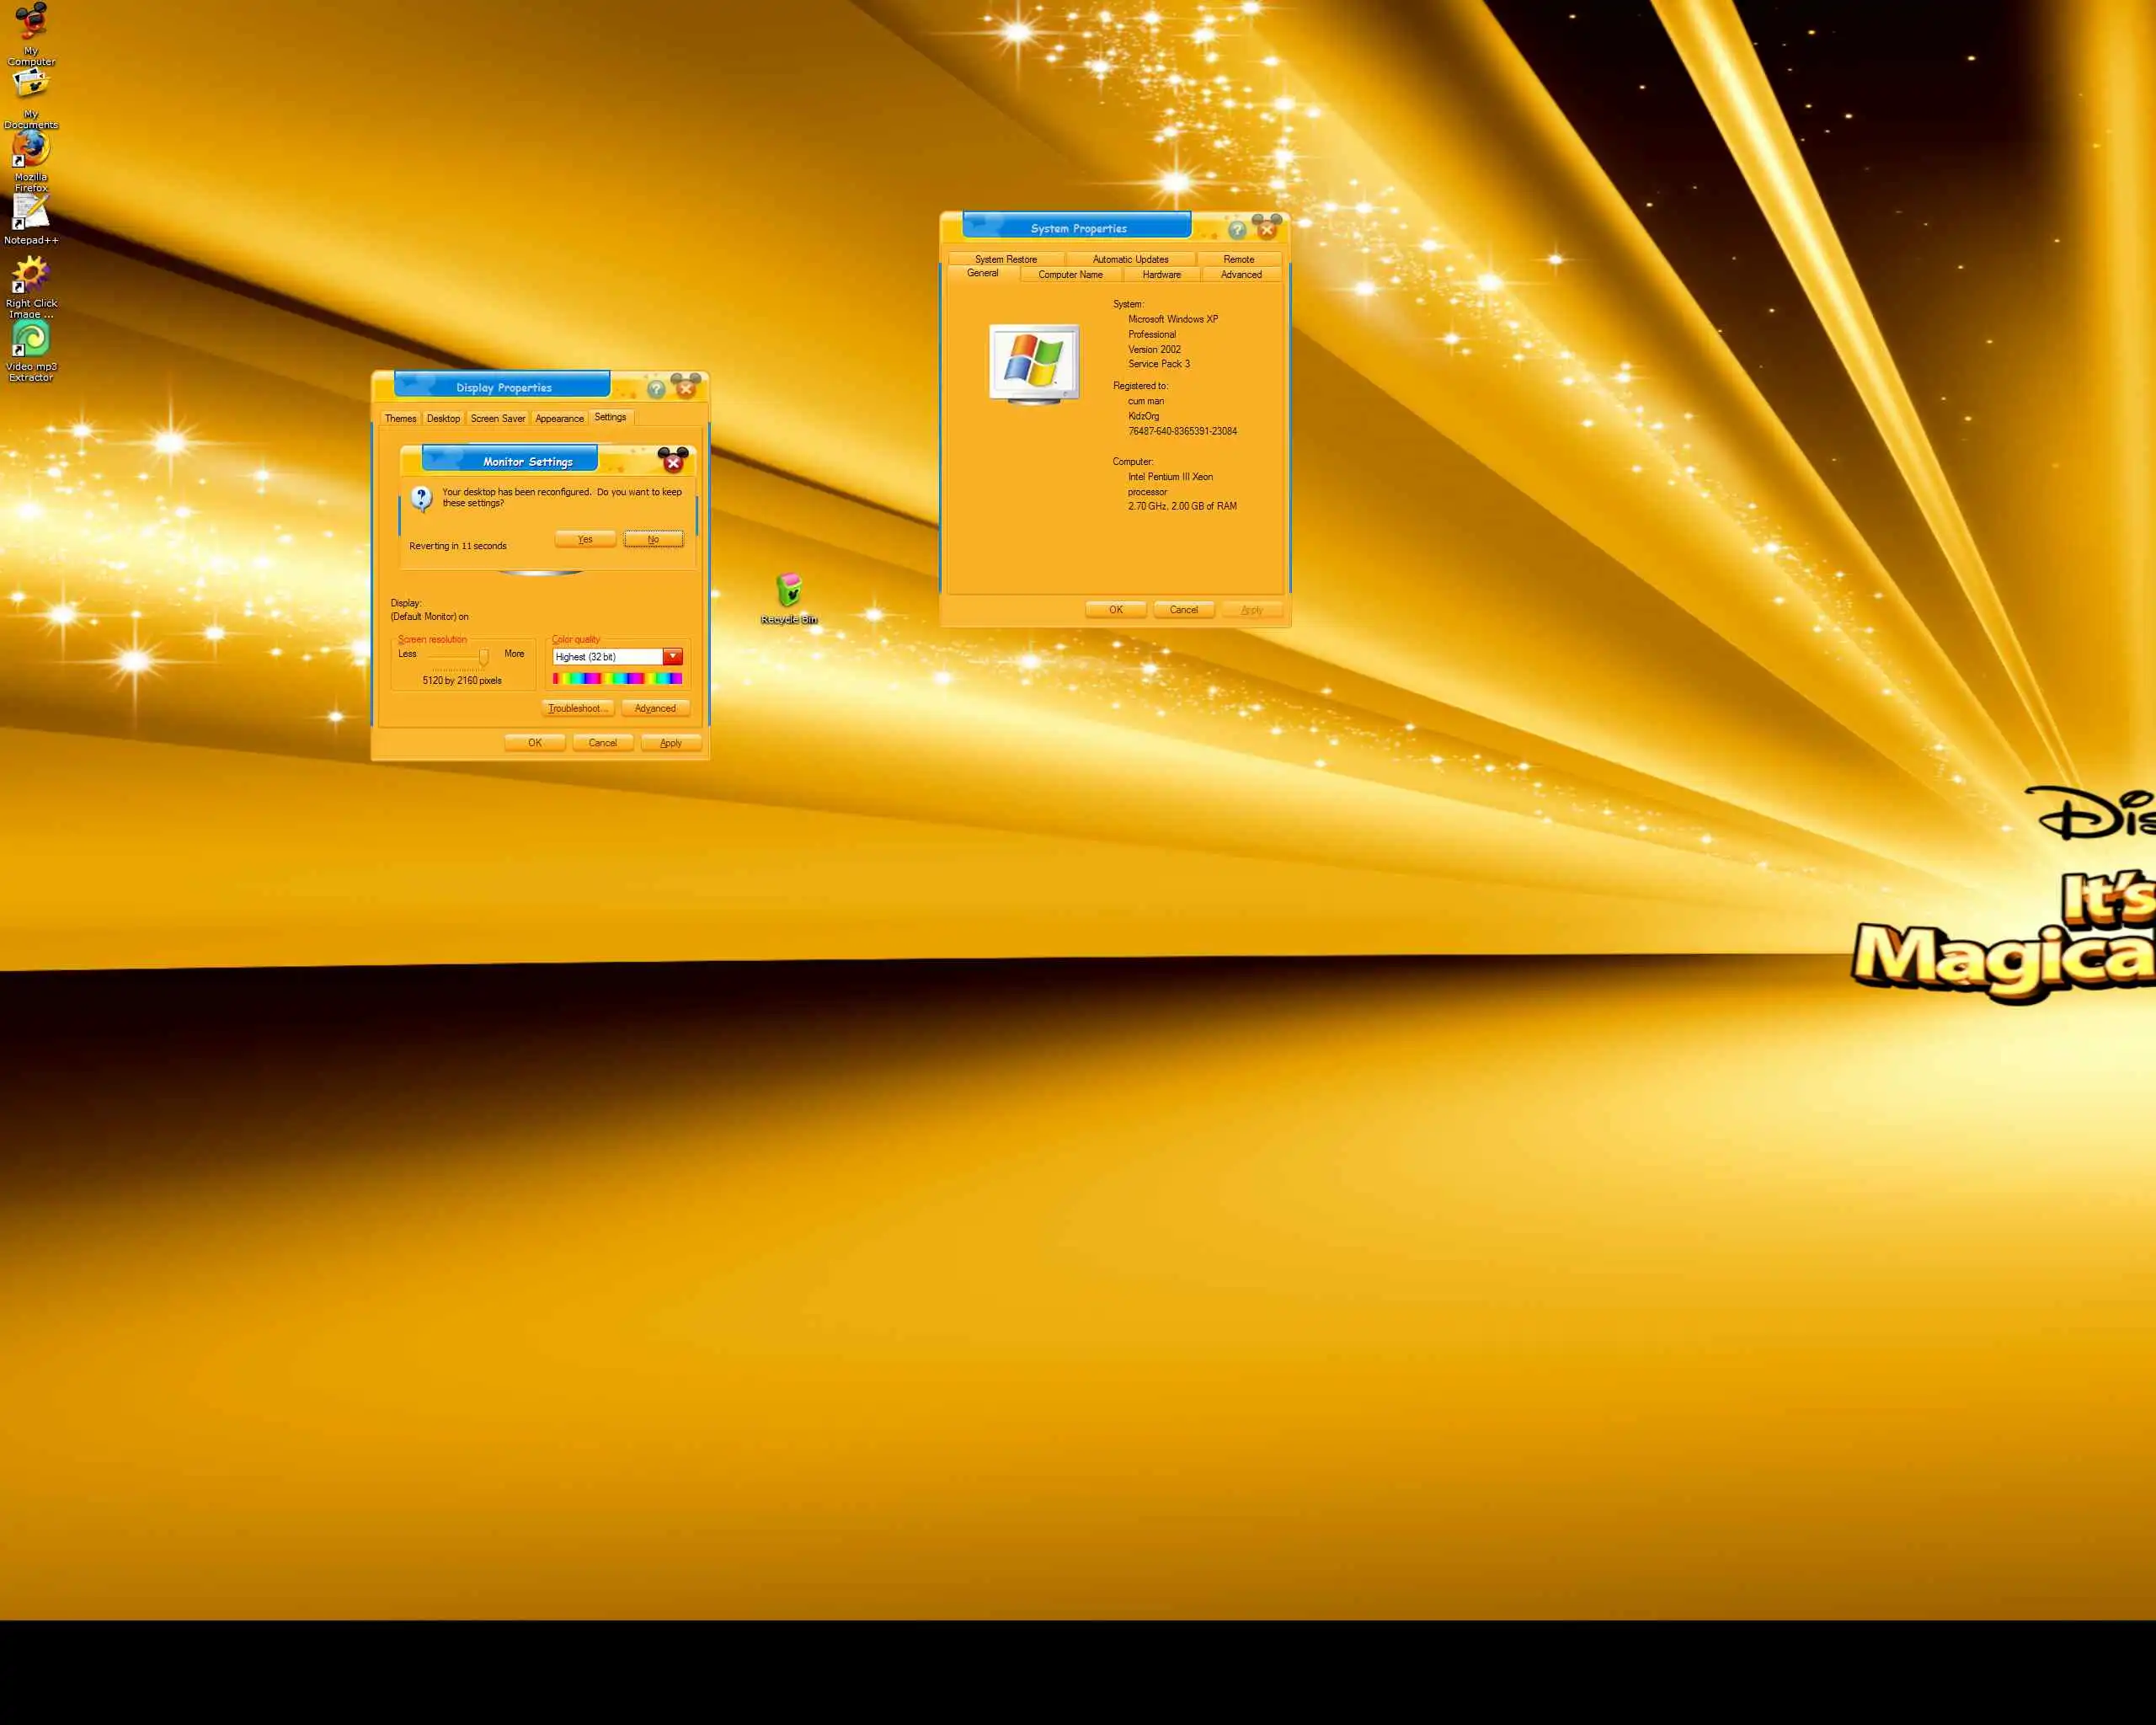Click the Display Properties help question icon
The image size is (2156, 1725).
coord(656,389)
